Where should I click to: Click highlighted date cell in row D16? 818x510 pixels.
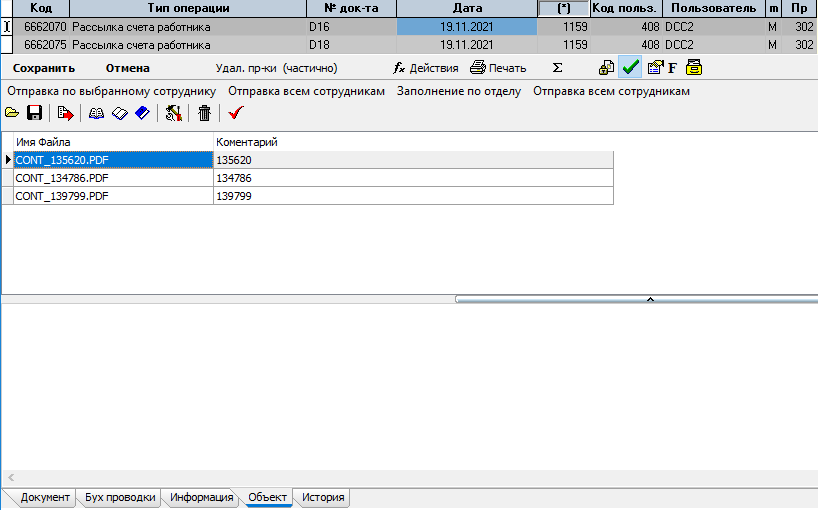(x=467, y=27)
